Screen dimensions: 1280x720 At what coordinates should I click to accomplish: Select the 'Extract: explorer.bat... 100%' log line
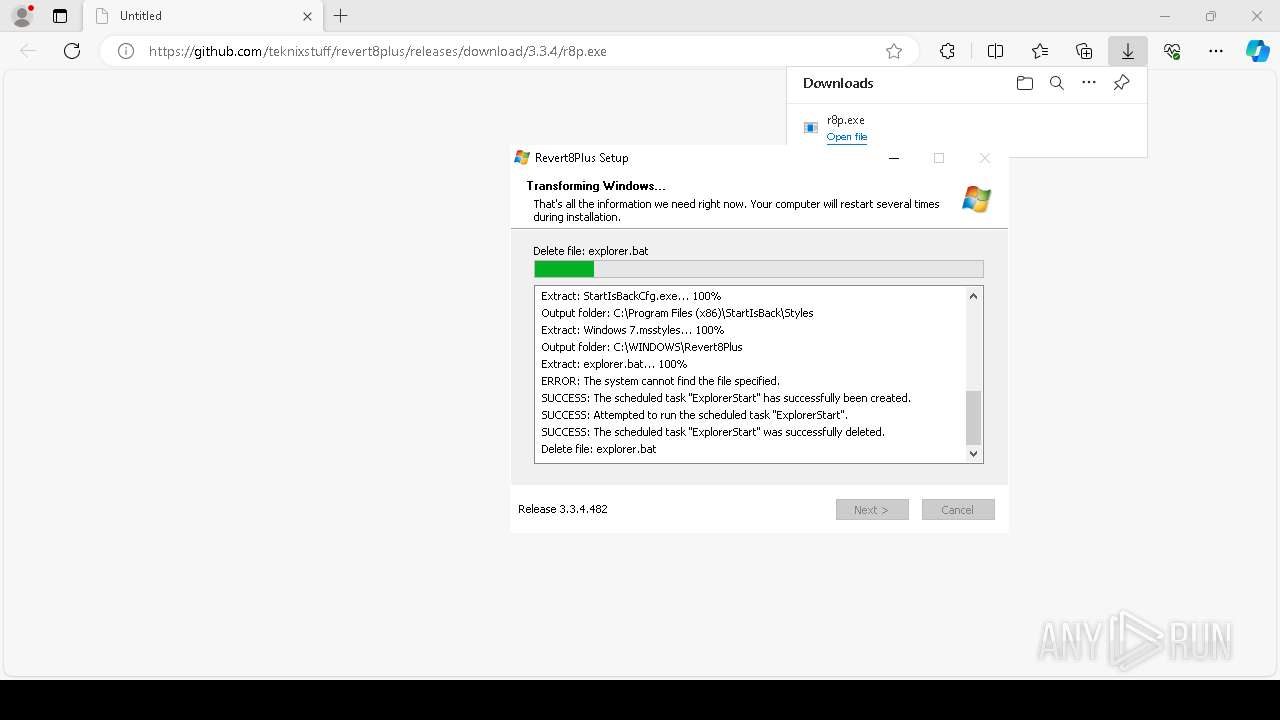pos(614,364)
